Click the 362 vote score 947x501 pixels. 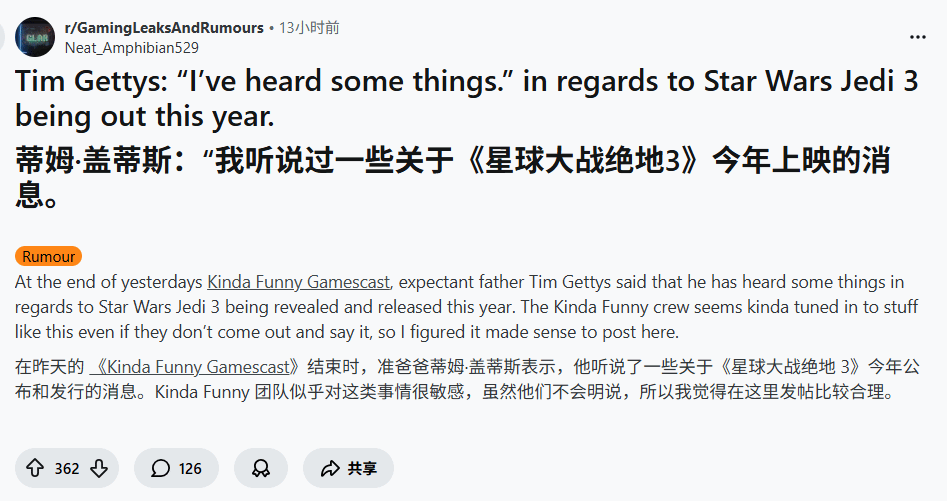[x=67, y=468]
